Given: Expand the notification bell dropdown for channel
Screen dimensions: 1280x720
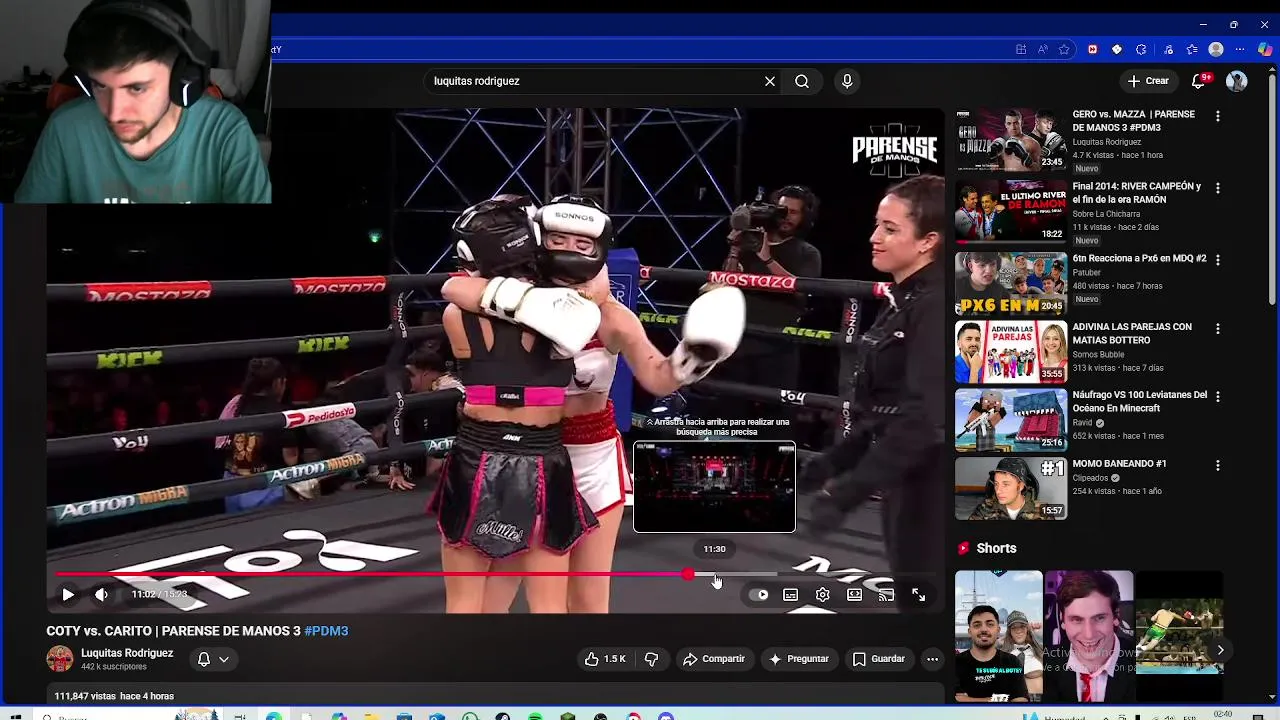Looking at the screenshot, I should (213, 659).
